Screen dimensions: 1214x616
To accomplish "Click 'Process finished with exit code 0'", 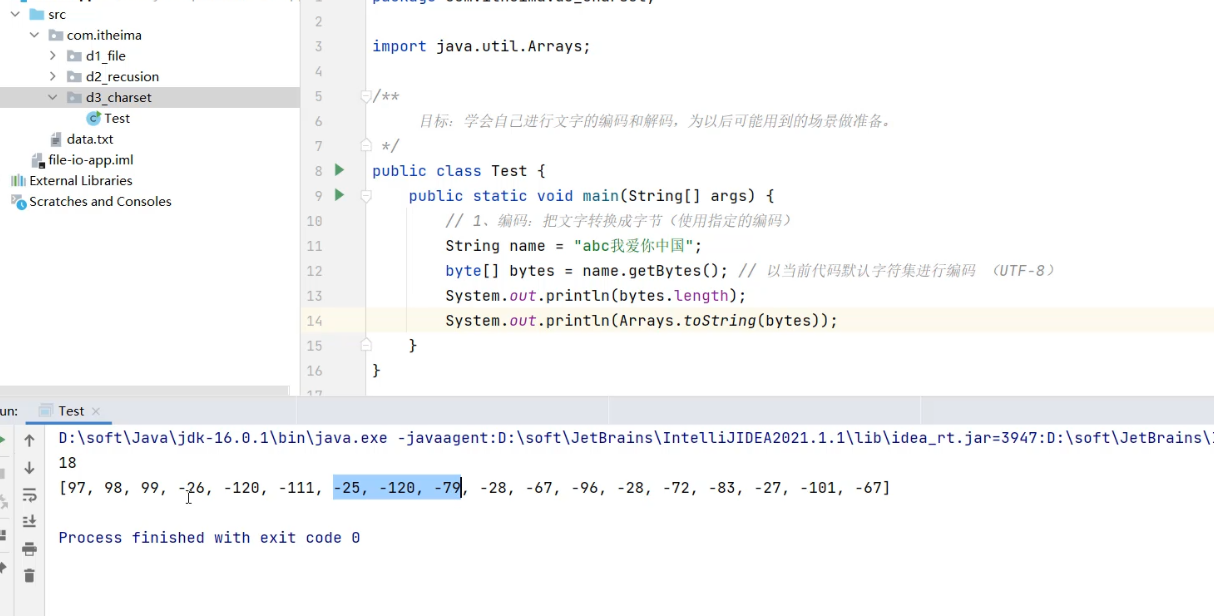I will pyautogui.click(x=209, y=538).
